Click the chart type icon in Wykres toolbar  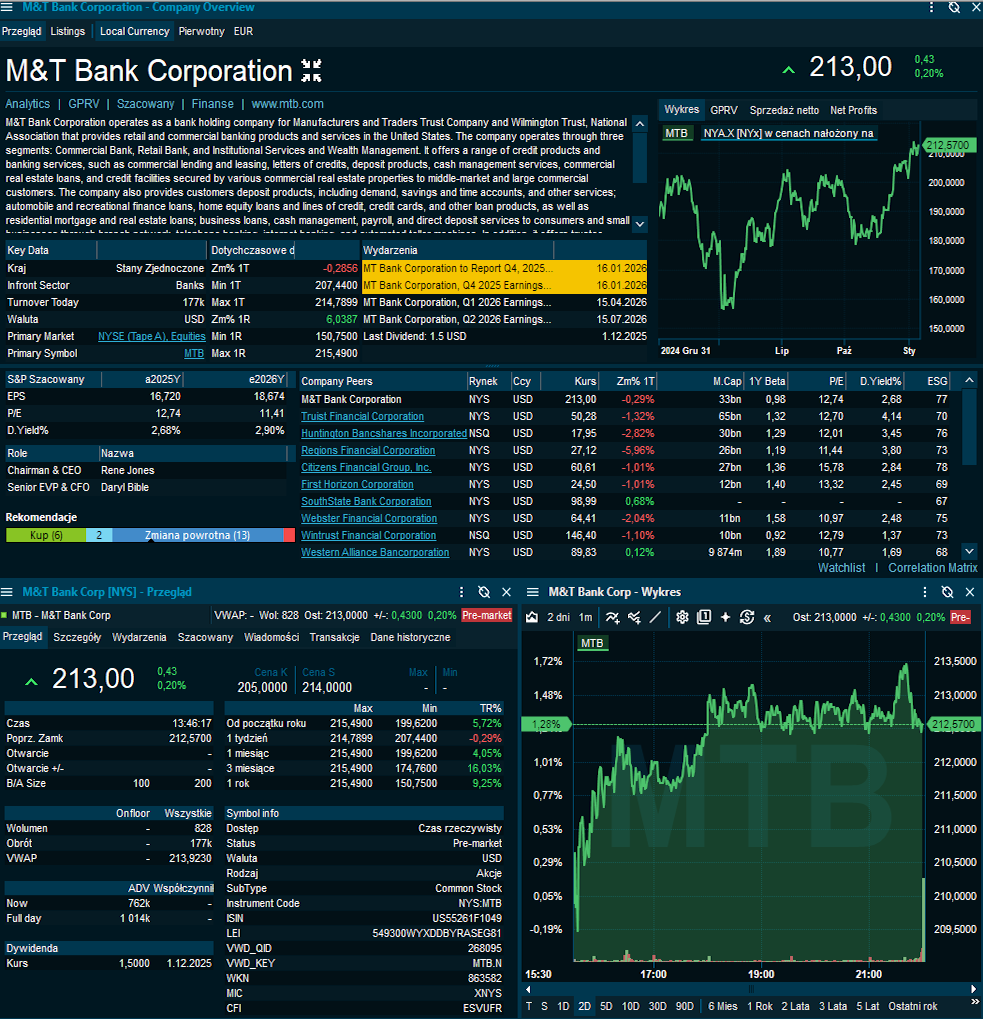pos(532,617)
